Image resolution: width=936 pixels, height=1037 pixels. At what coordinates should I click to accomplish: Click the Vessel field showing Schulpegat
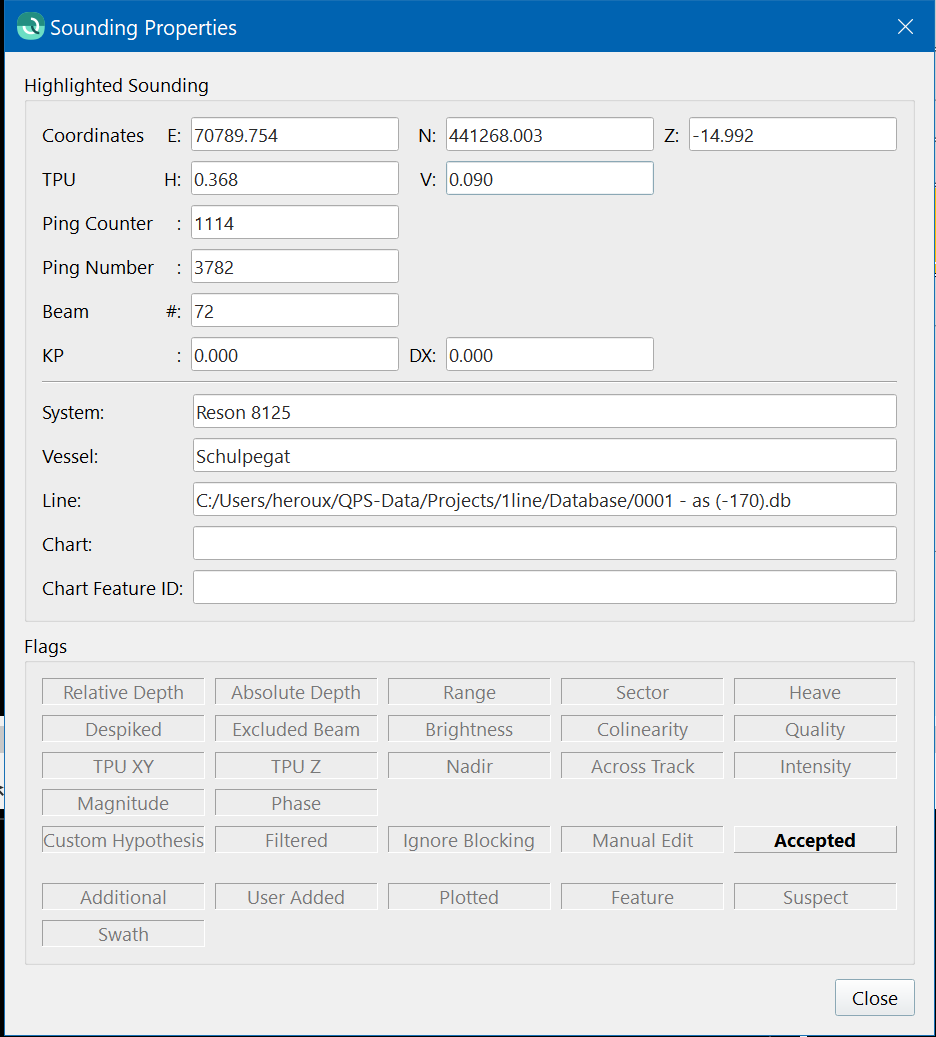tap(545, 456)
